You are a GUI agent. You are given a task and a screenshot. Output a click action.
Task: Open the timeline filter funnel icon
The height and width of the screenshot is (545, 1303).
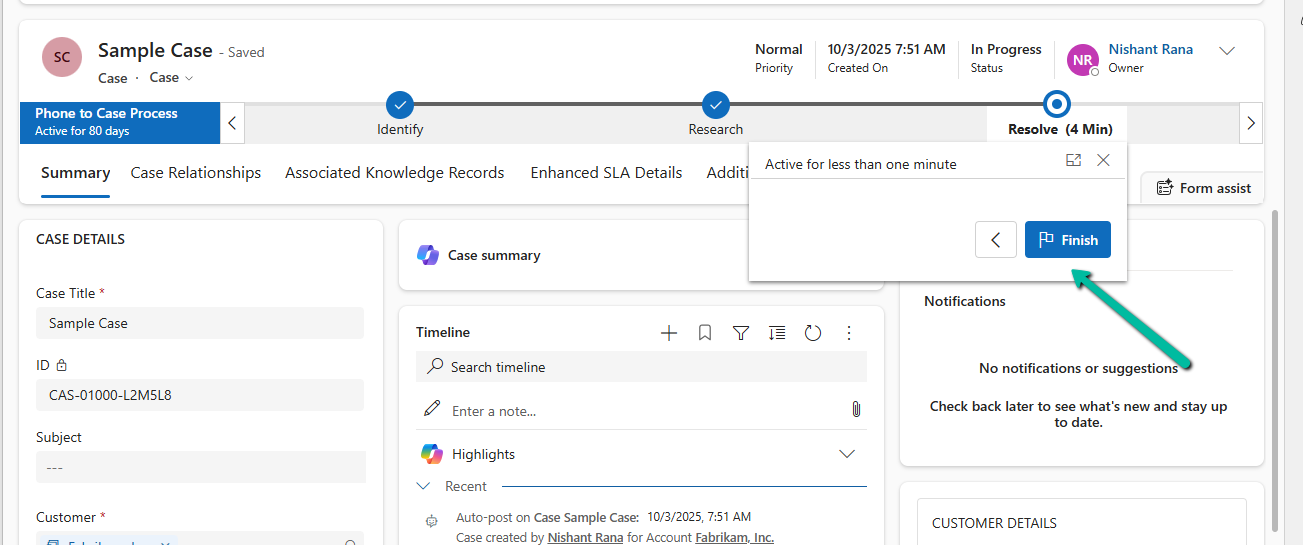click(x=741, y=333)
